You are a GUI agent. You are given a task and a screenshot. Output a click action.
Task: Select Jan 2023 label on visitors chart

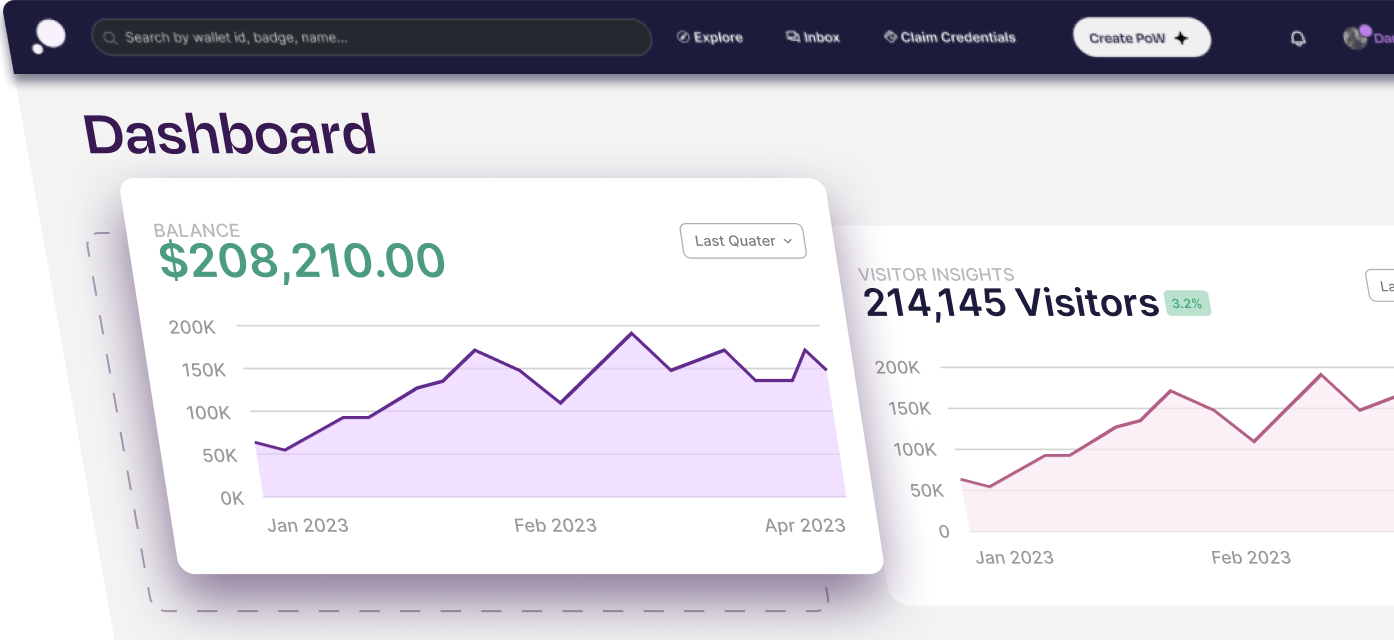tap(1014, 557)
